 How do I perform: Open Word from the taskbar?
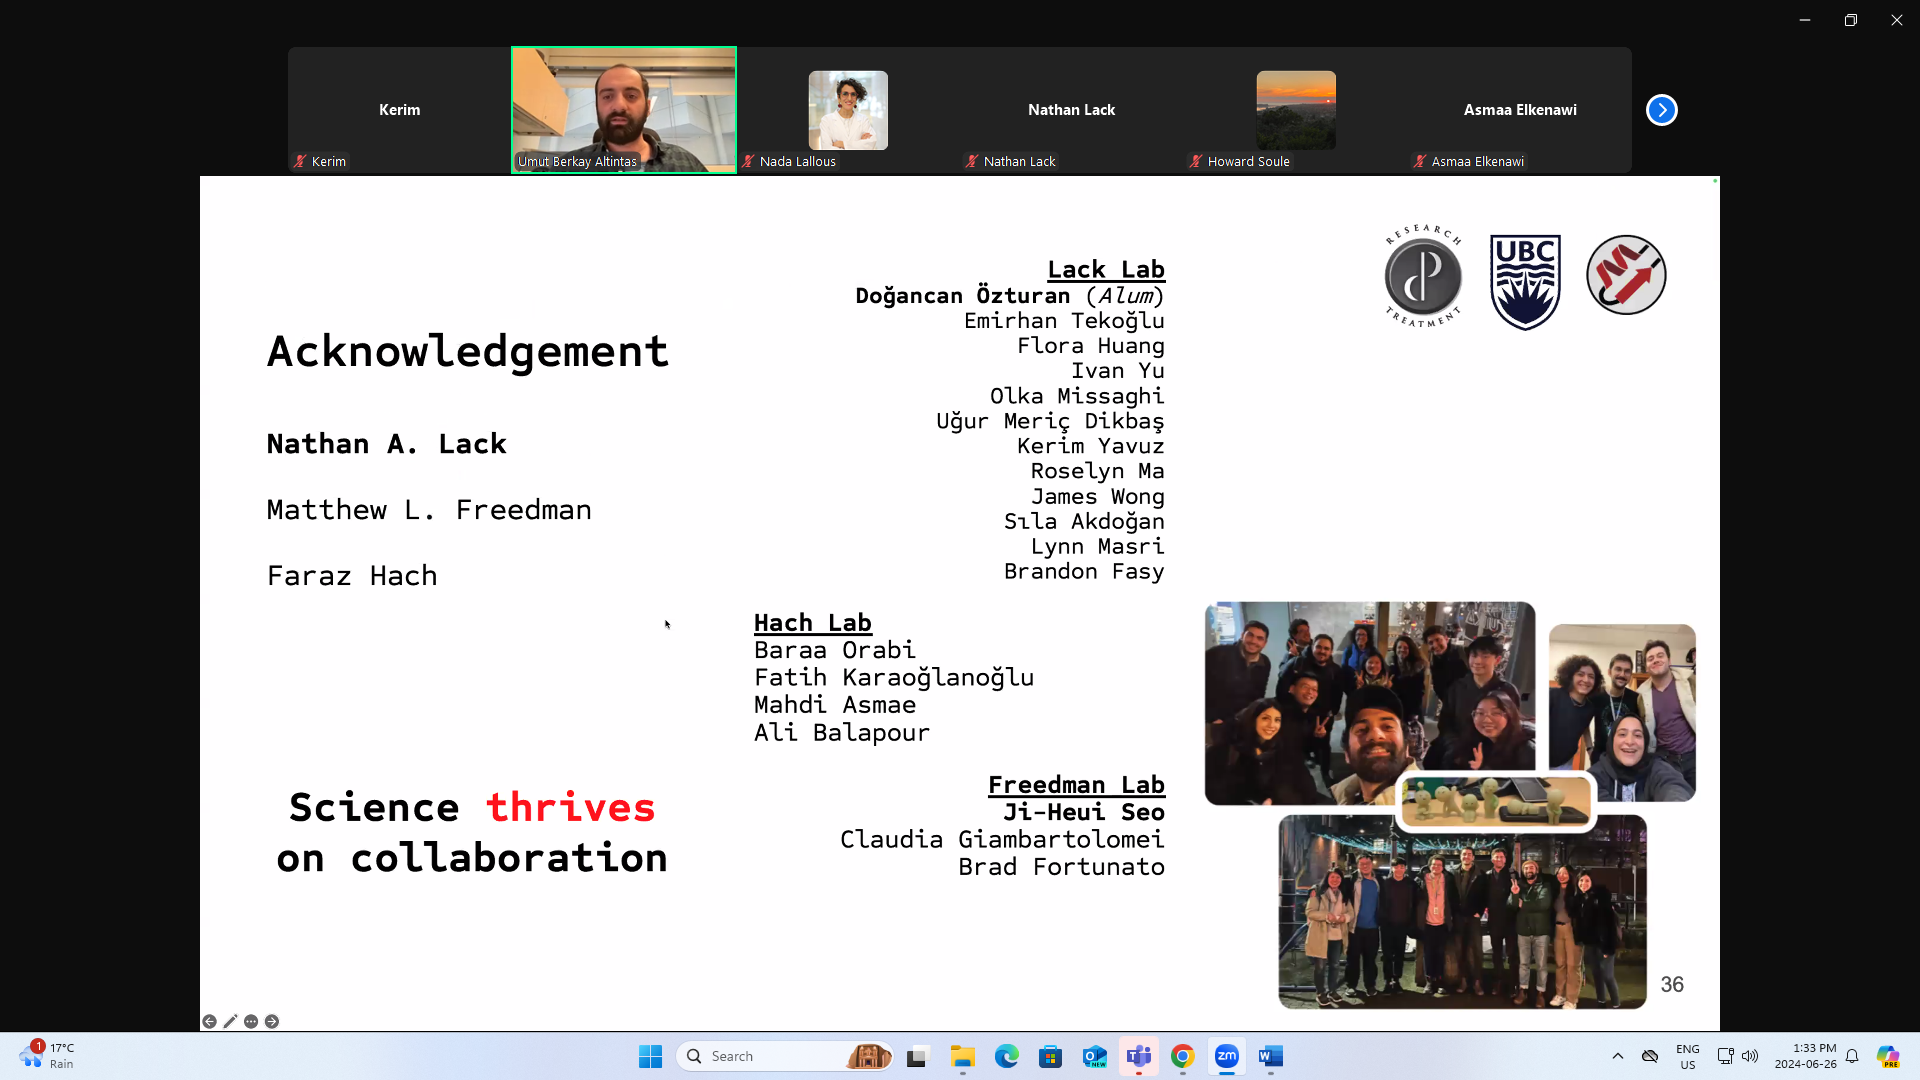point(1270,1056)
